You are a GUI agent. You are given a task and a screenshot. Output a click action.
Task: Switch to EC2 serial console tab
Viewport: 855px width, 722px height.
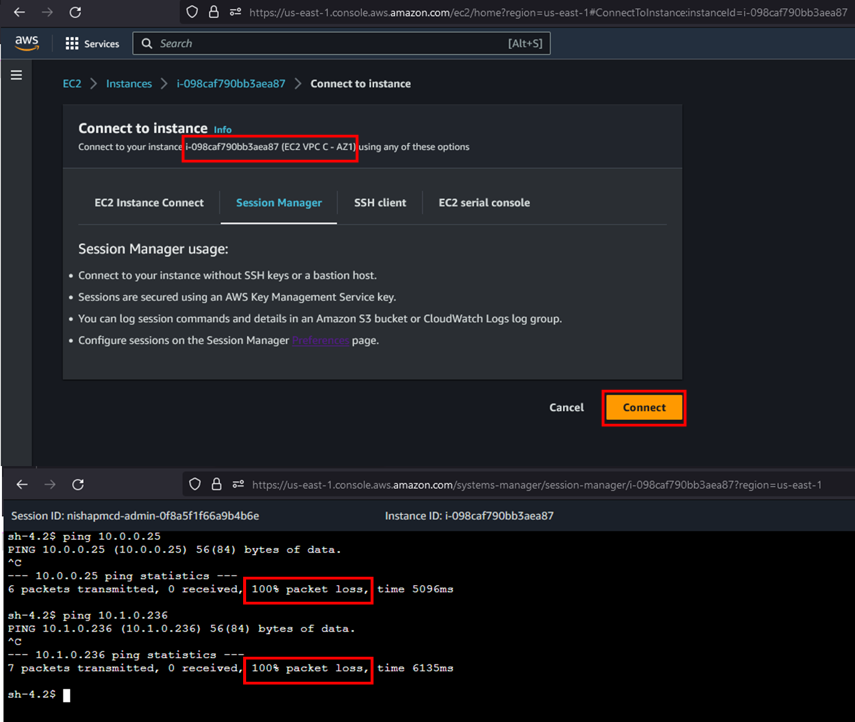click(x=484, y=203)
